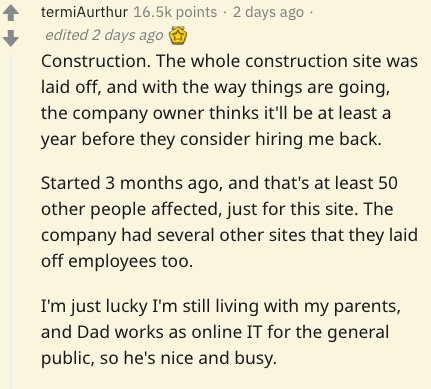The height and width of the screenshot is (389, 431).
Task: Open the gold award badge icon
Action: click(x=178, y=35)
